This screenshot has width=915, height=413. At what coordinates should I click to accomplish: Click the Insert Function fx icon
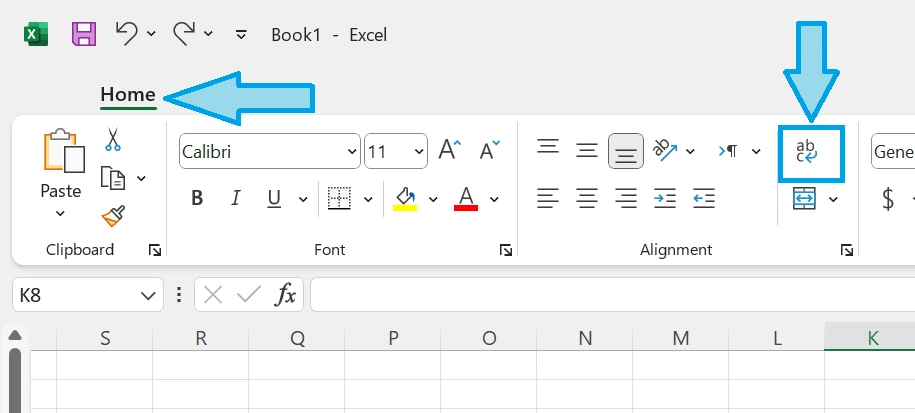pos(286,295)
